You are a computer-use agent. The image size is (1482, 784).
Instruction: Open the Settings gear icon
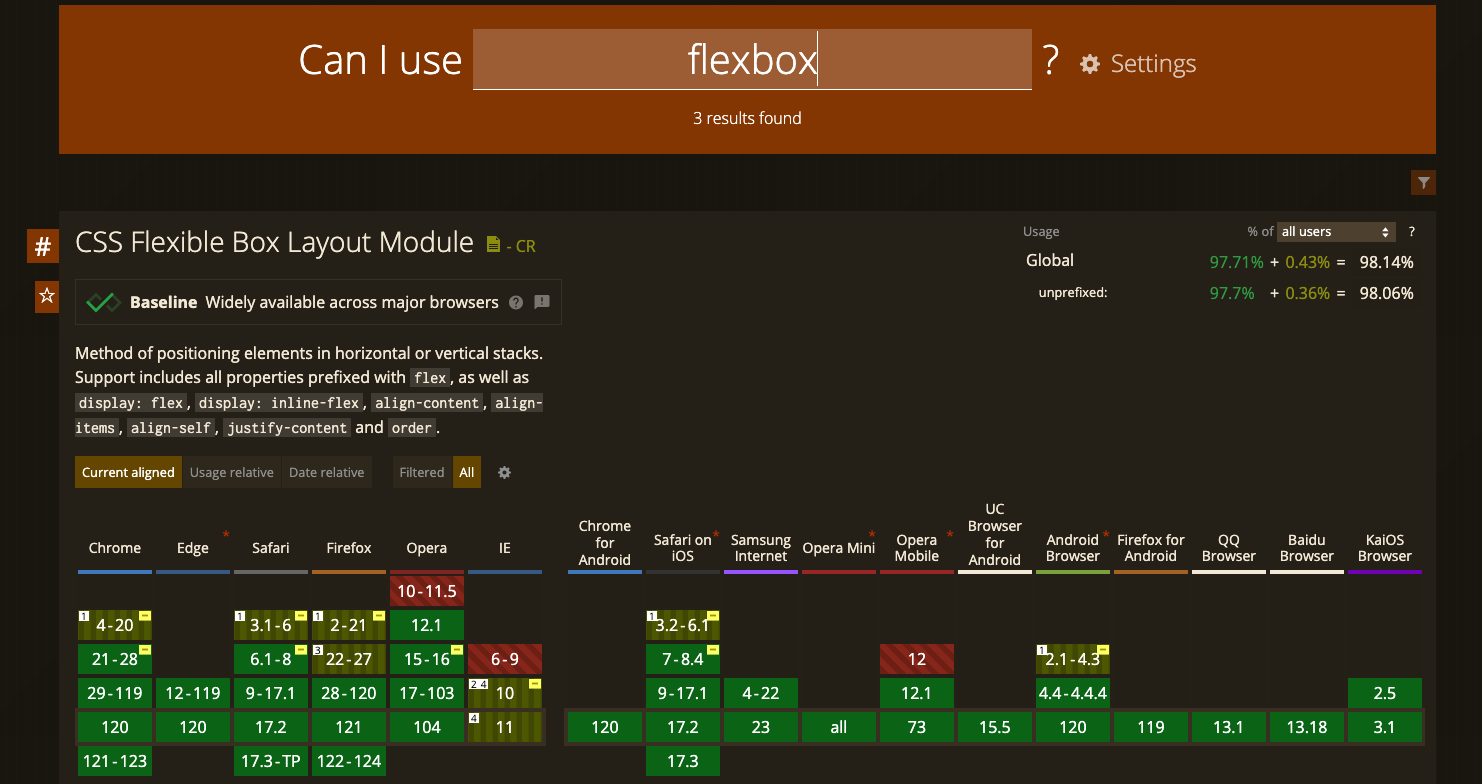coord(1090,64)
